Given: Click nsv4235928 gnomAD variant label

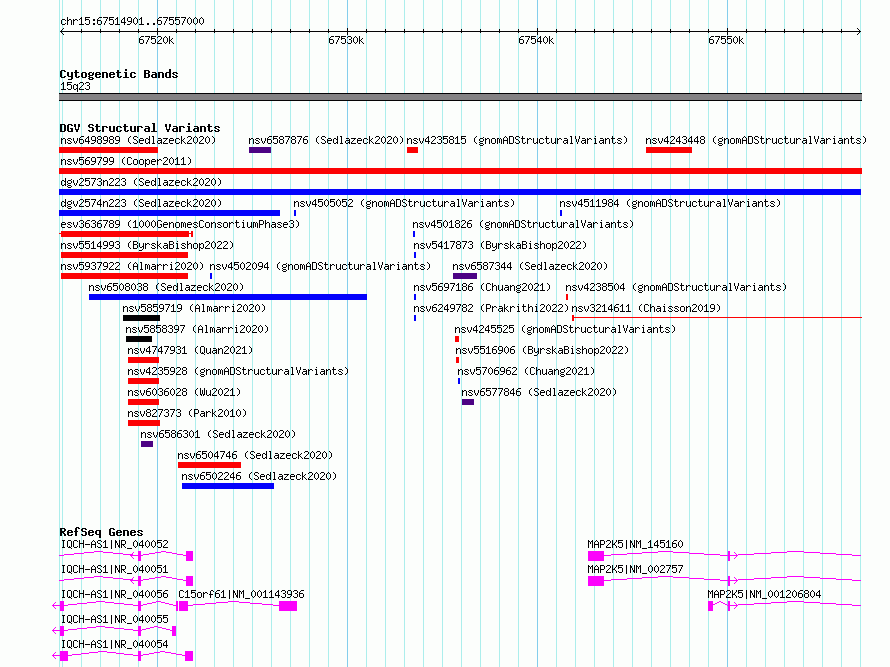Looking at the screenshot, I should 238,371.
